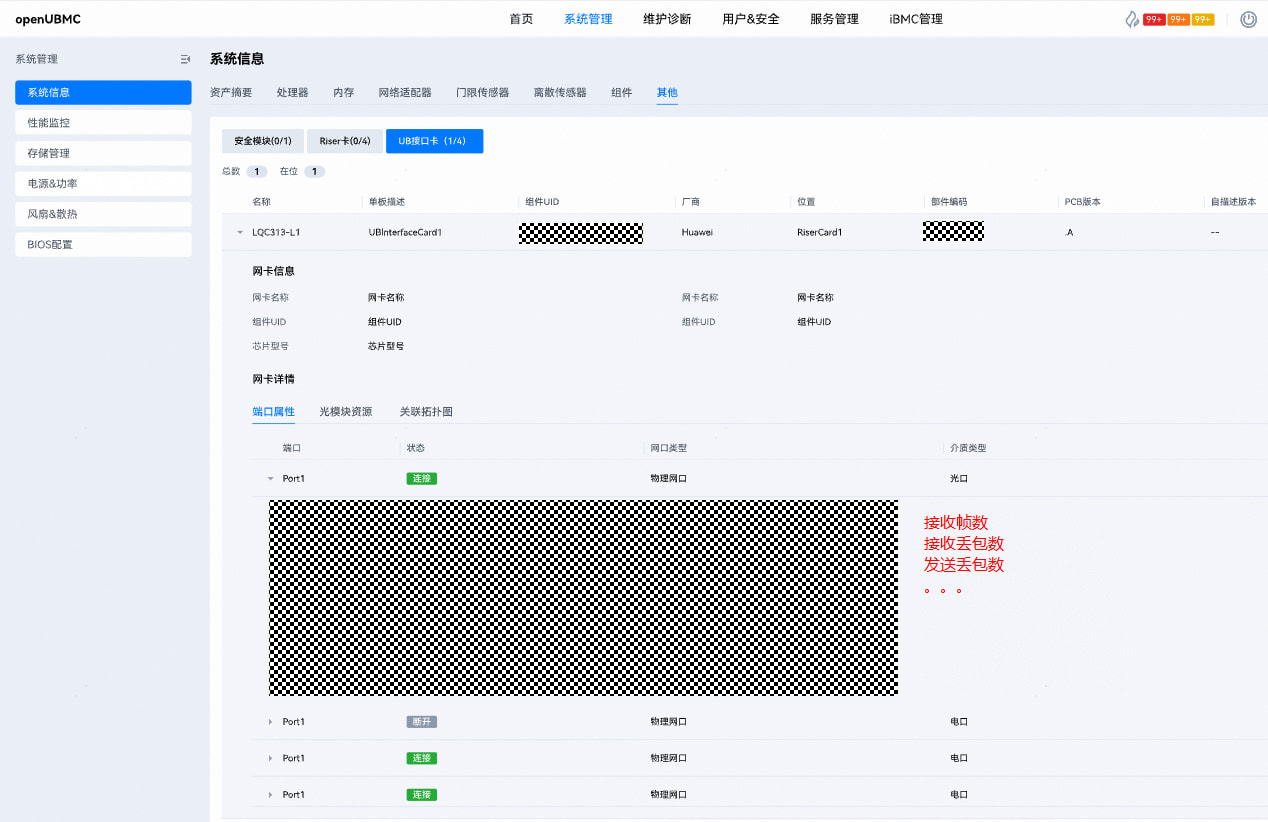Show the 关联拓扑图 tab

pyautogui.click(x=426, y=411)
